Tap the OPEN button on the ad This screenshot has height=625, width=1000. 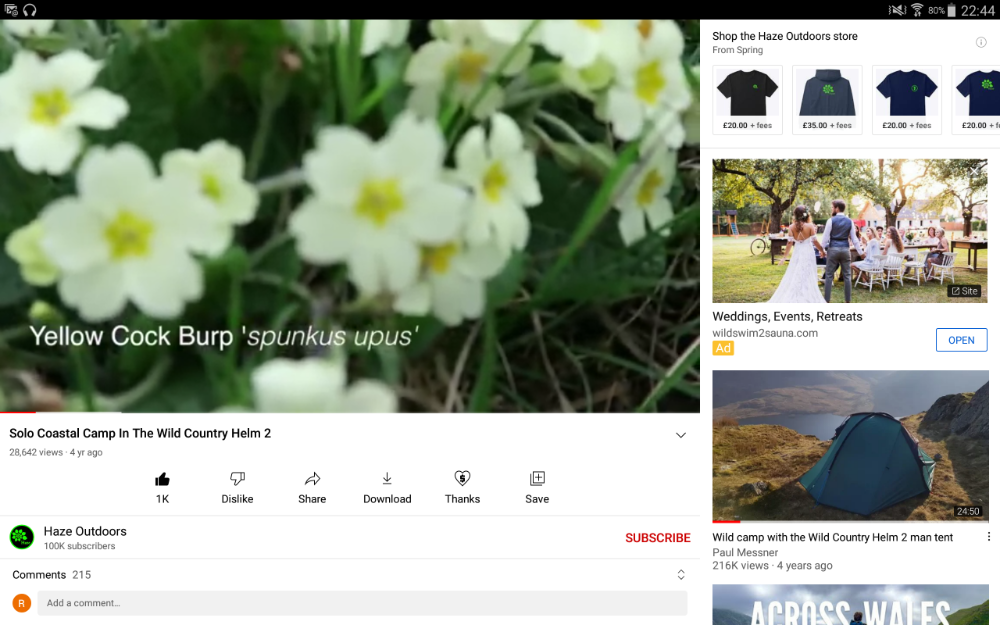point(961,340)
